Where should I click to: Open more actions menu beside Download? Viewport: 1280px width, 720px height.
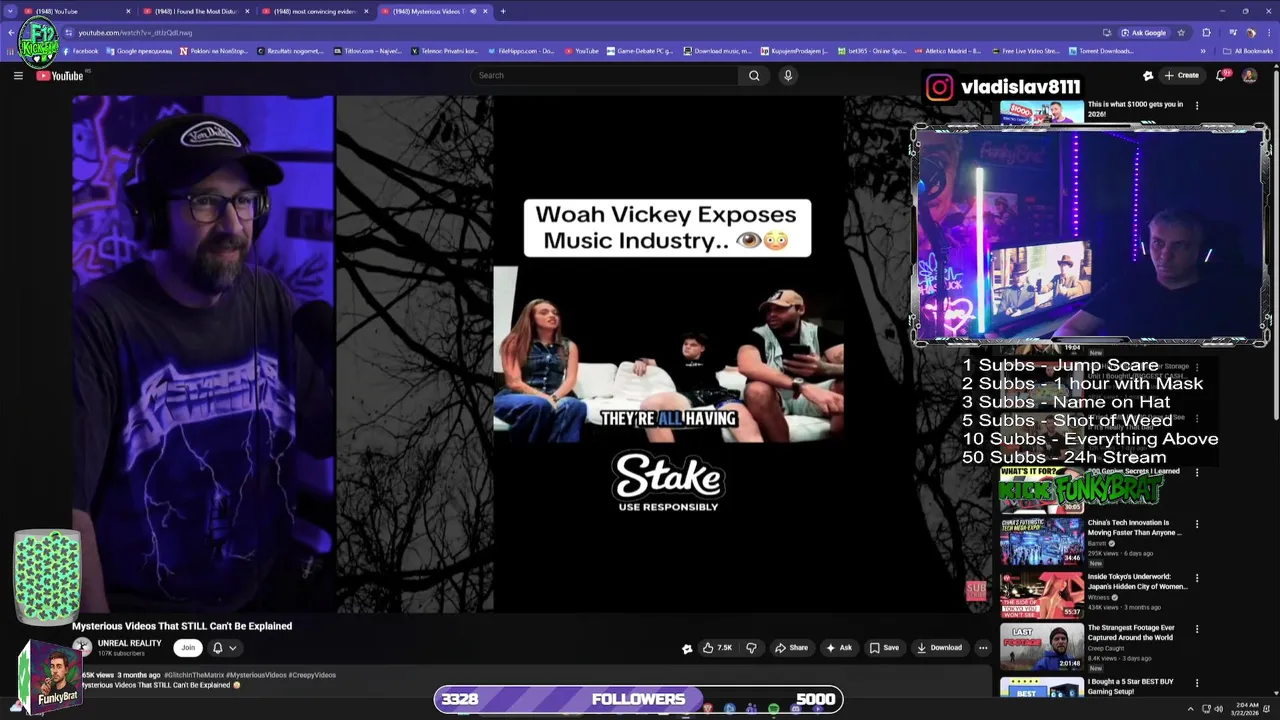point(983,647)
